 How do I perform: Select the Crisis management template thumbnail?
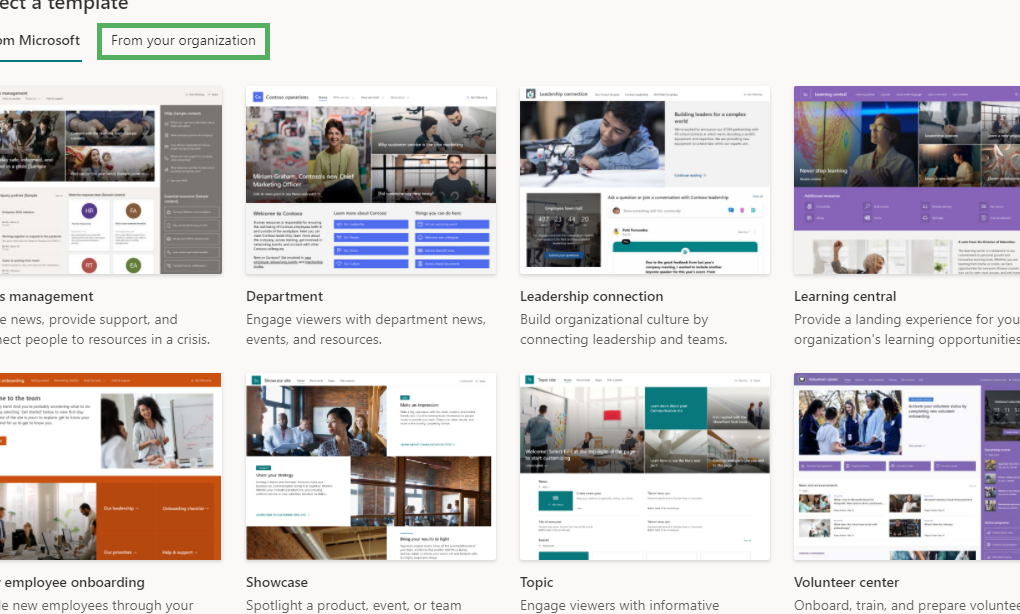coord(110,180)
